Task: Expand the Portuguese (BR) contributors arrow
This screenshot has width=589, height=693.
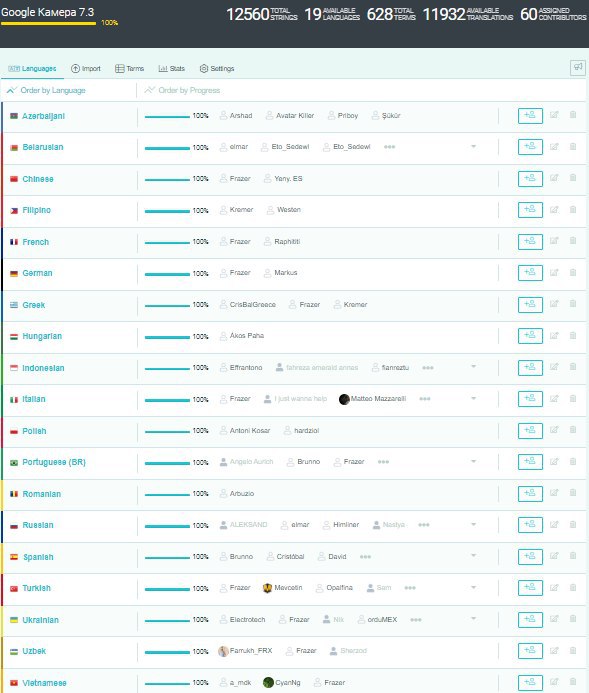Action: point(473,461)
